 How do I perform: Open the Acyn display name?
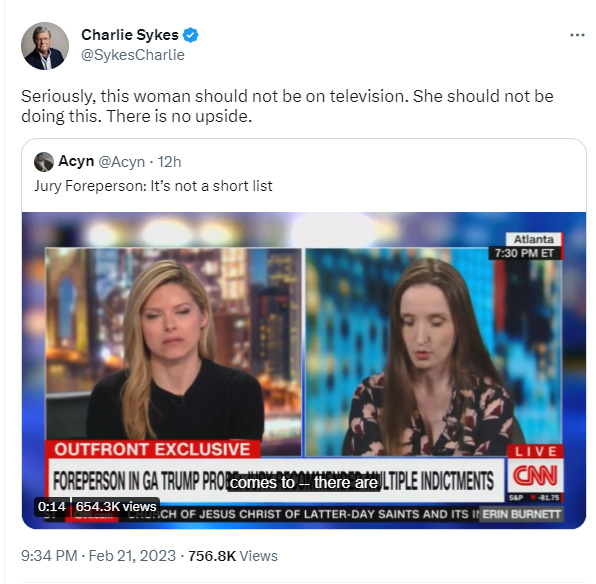coord(76,161)
